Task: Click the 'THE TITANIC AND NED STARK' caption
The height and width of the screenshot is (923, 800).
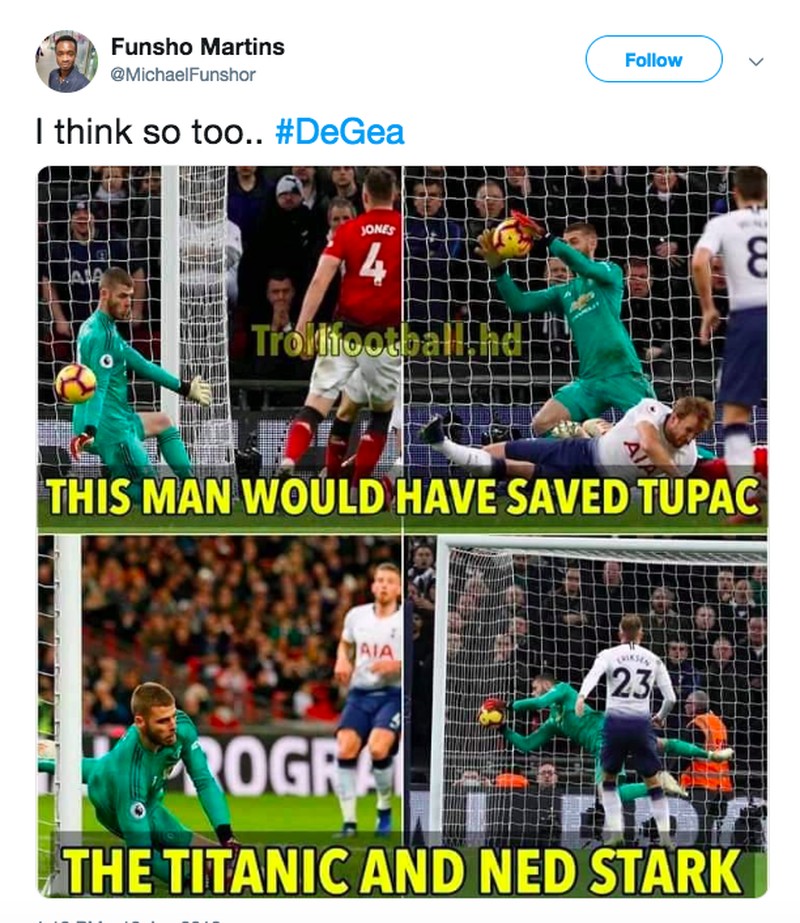Action: (403, 871)
